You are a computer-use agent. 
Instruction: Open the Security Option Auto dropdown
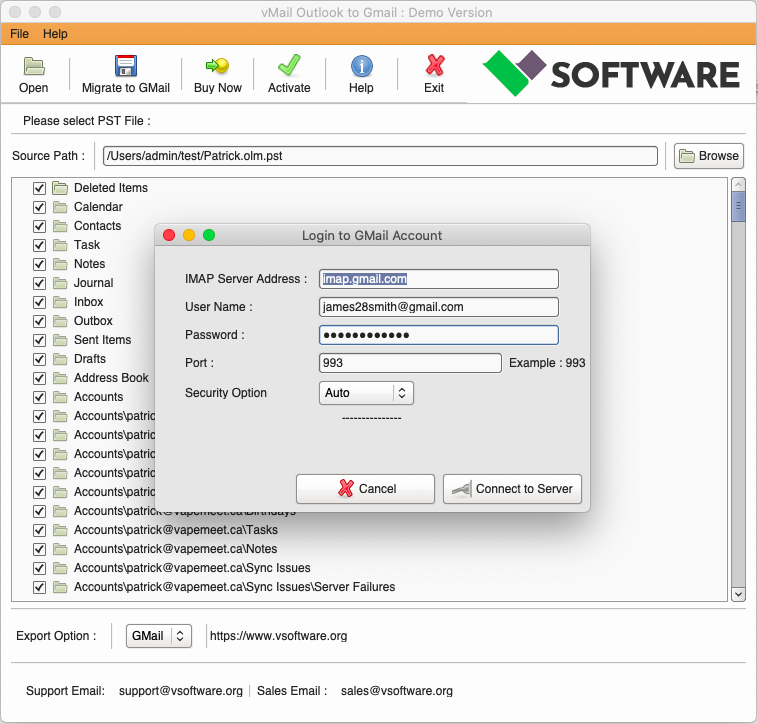point(366,393)
